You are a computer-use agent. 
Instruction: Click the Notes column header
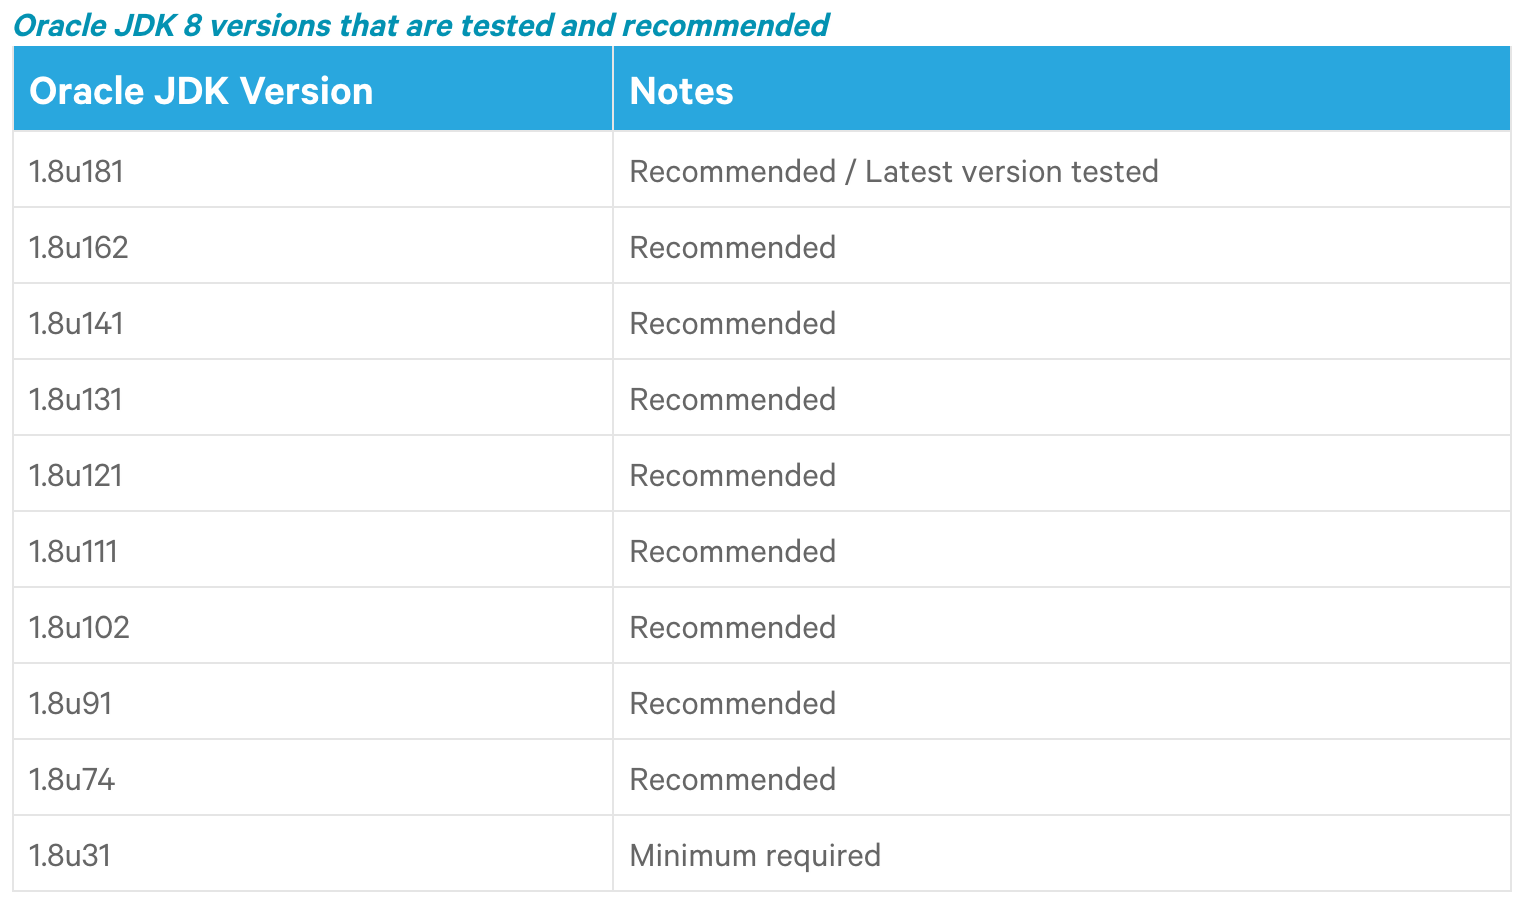pos(682,91)
